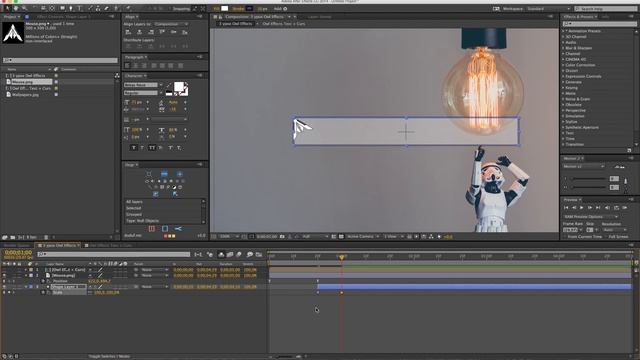Select the Zoom magnifier tool
The width and height of the screenshot is (640, 360).
[24, 8]
